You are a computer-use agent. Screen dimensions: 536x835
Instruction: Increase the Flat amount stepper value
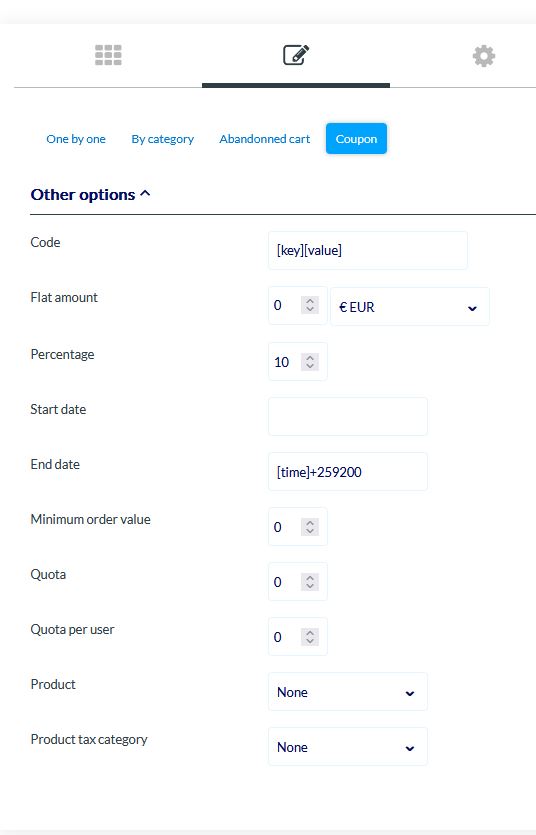(x=310, y=301)
